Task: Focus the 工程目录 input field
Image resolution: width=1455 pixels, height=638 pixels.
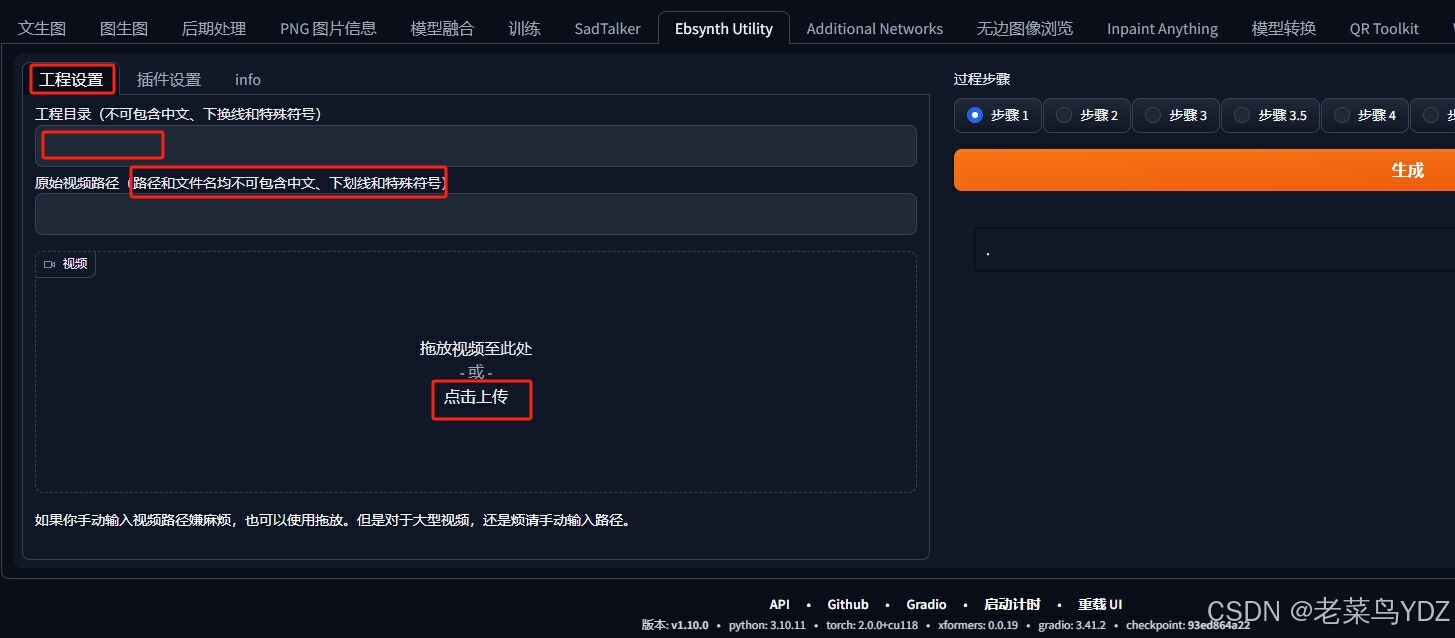Action: click(x=476, y=146)
